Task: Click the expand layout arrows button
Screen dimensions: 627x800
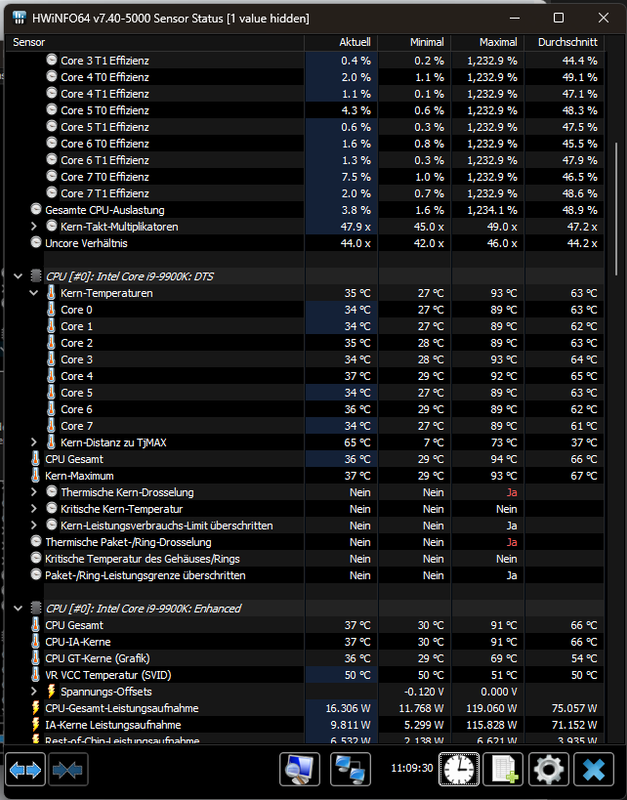Action: (x=26, y=769)
